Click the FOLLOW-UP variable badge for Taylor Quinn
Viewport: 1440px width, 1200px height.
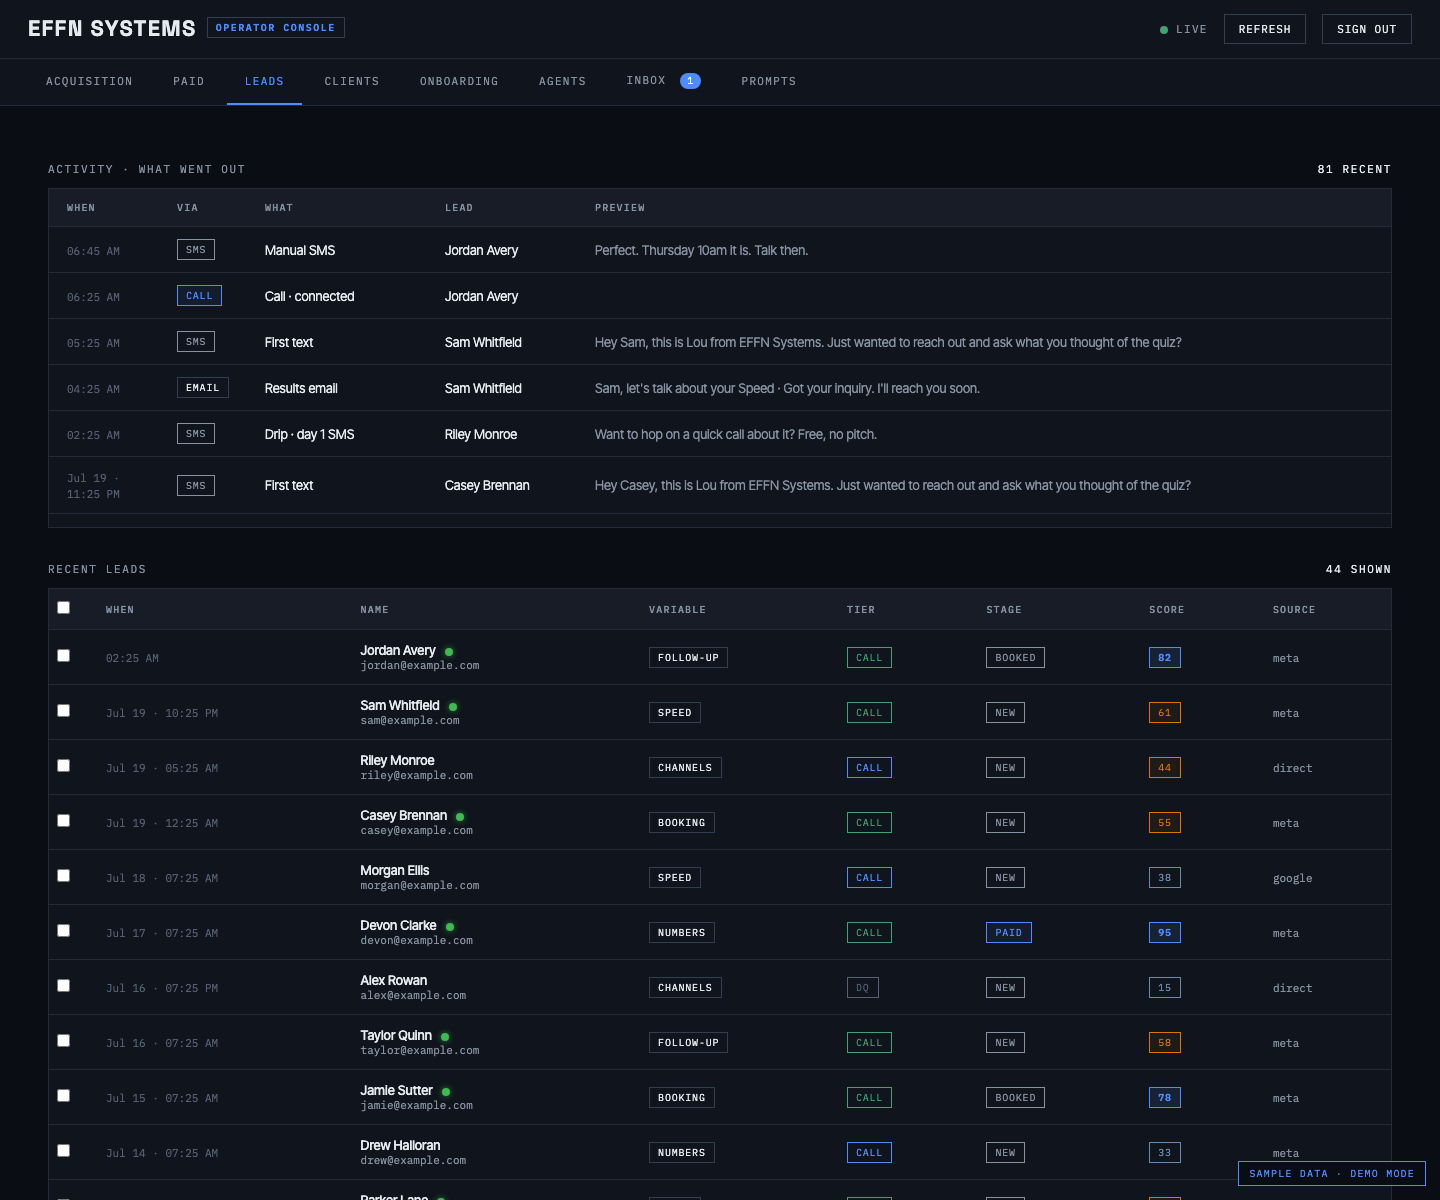pos(688,1043)
